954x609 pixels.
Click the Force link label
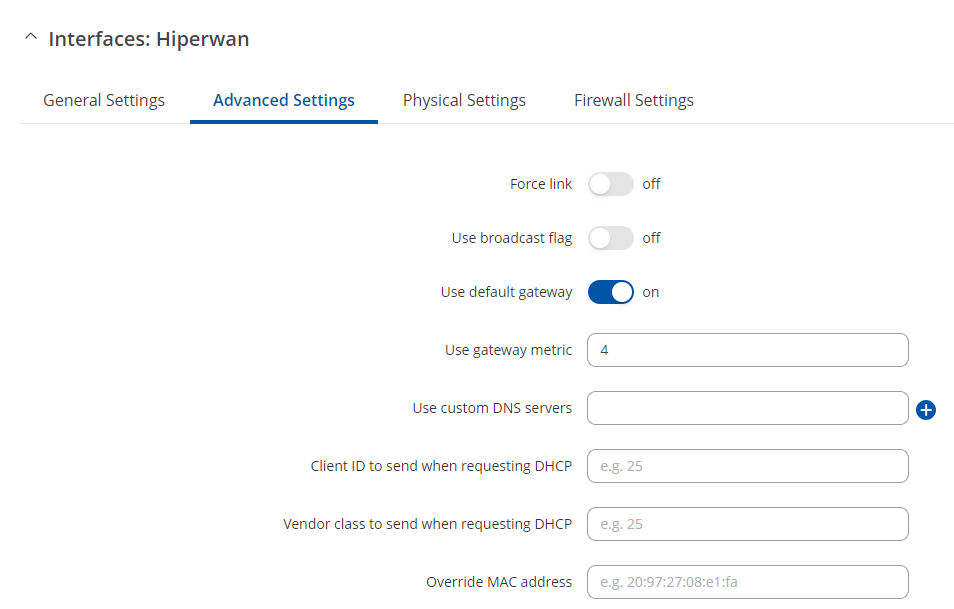tap(541, 184)
